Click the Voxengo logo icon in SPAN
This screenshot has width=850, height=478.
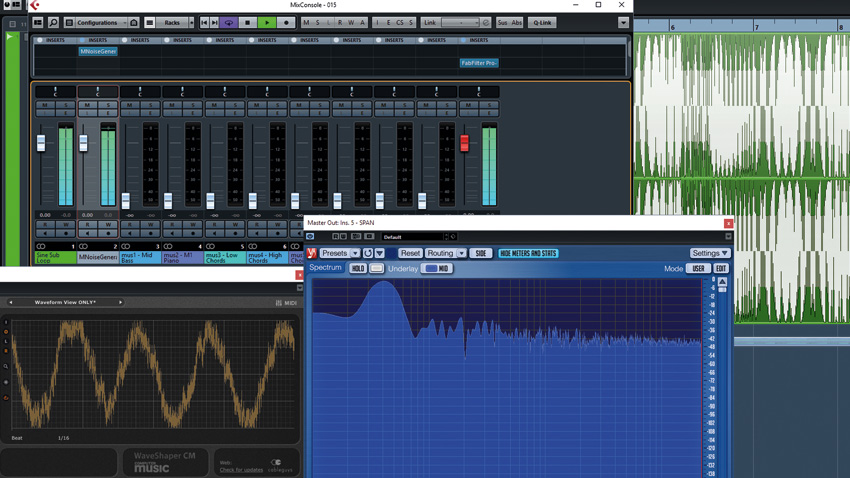click(311, 253)
